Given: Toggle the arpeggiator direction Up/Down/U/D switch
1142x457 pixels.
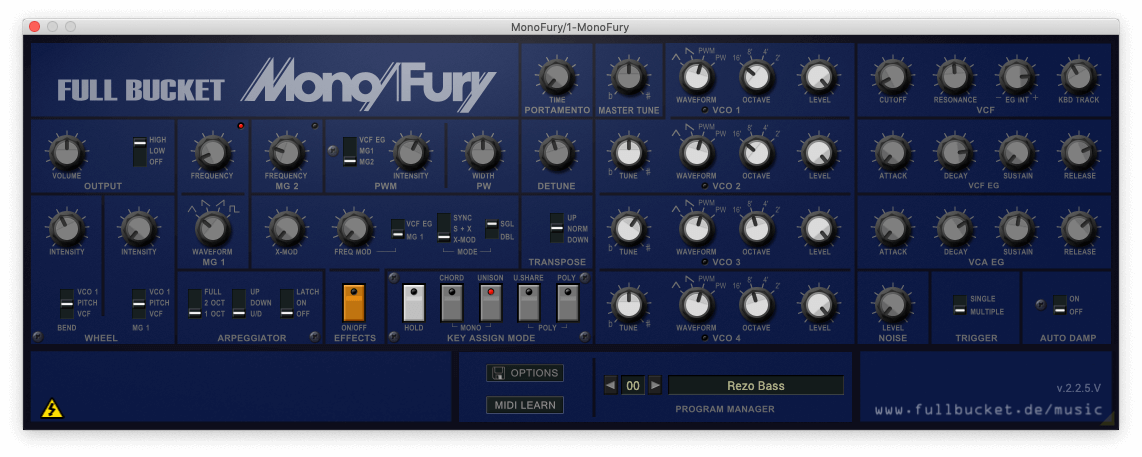Looking at the screenshot, I should pyautogui.click(x=239, y=302).
